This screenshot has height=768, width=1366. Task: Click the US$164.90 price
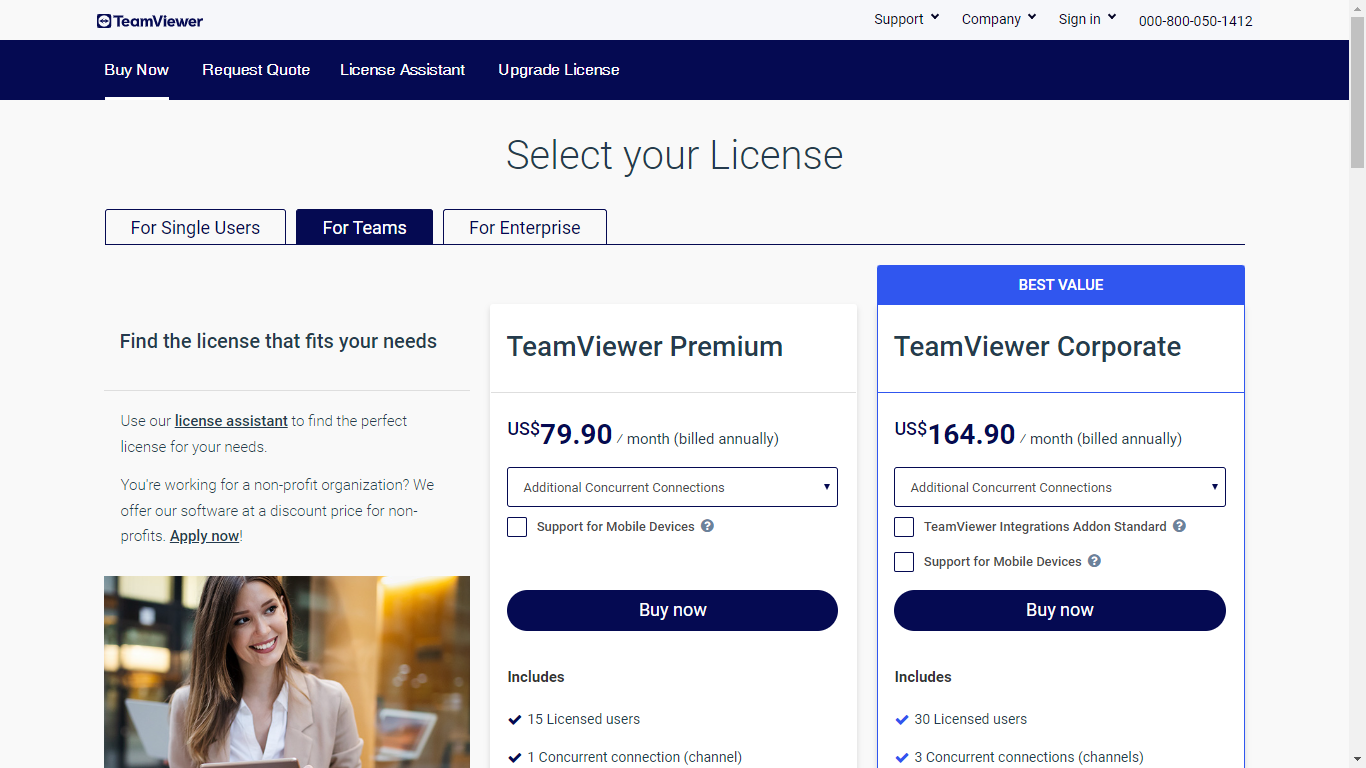[x=955, y=434]
